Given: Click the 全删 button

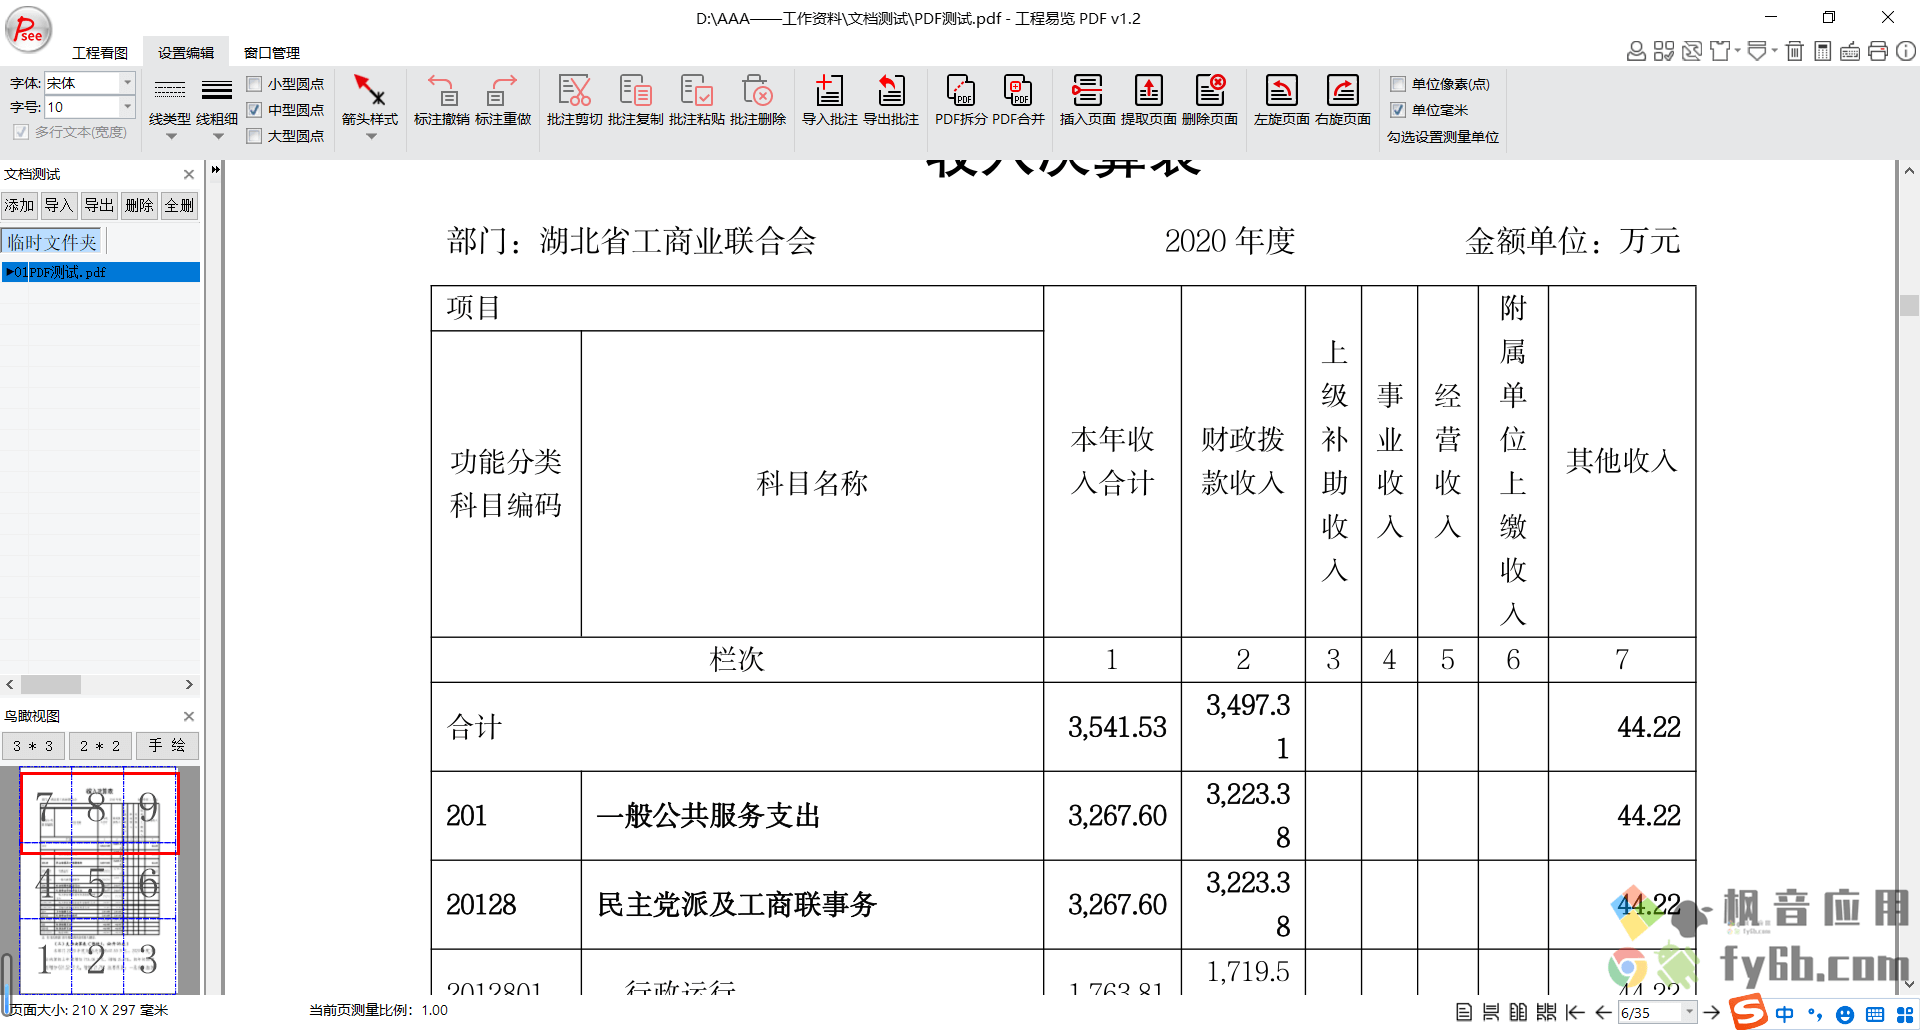Looking at the screenshot, I should point(179,206).
